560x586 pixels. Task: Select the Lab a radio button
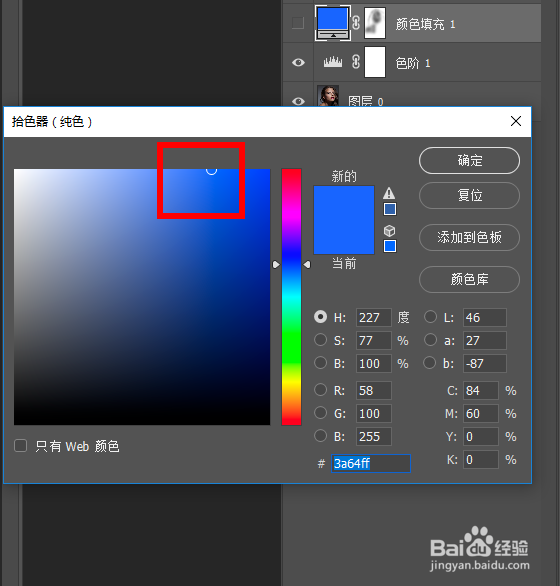[430, 340]
